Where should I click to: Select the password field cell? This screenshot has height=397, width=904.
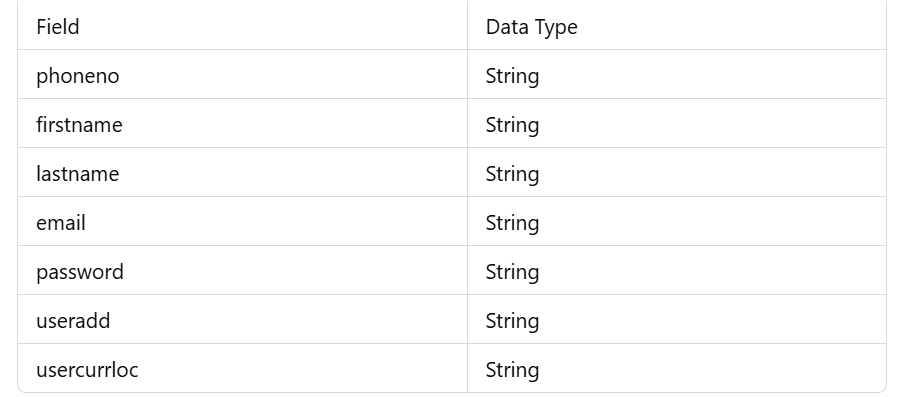(242, 270)
